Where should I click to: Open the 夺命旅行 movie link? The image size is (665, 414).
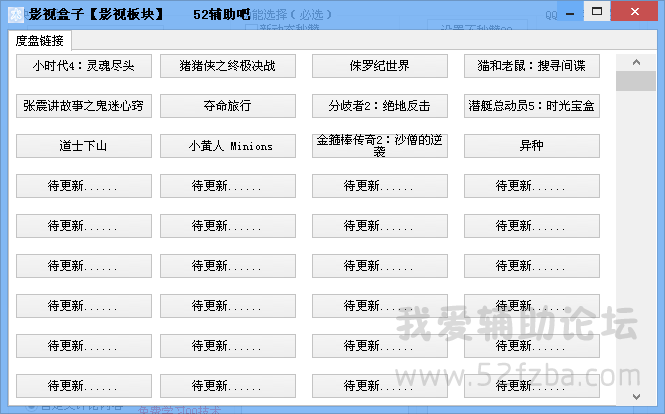pos(227,106)
